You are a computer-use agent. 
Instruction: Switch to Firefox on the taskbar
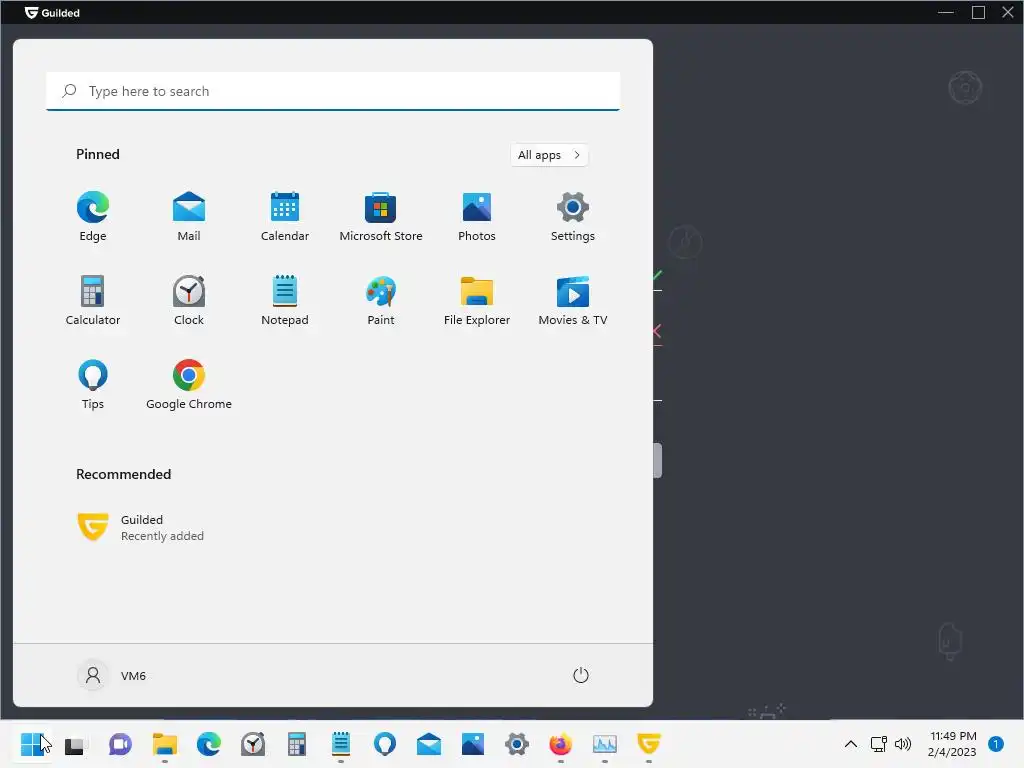[x=561, y=744]
